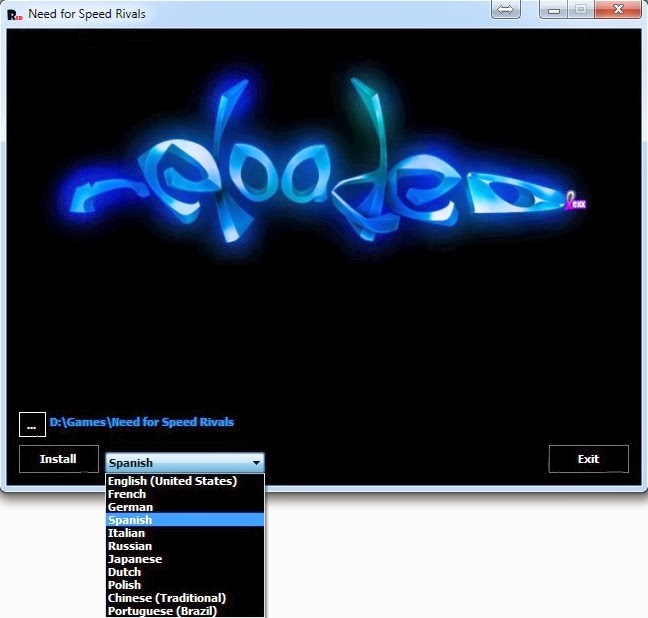
Task: Click the install path D:\Games\Need for Speed Rivals
Action: pos(142,422)
